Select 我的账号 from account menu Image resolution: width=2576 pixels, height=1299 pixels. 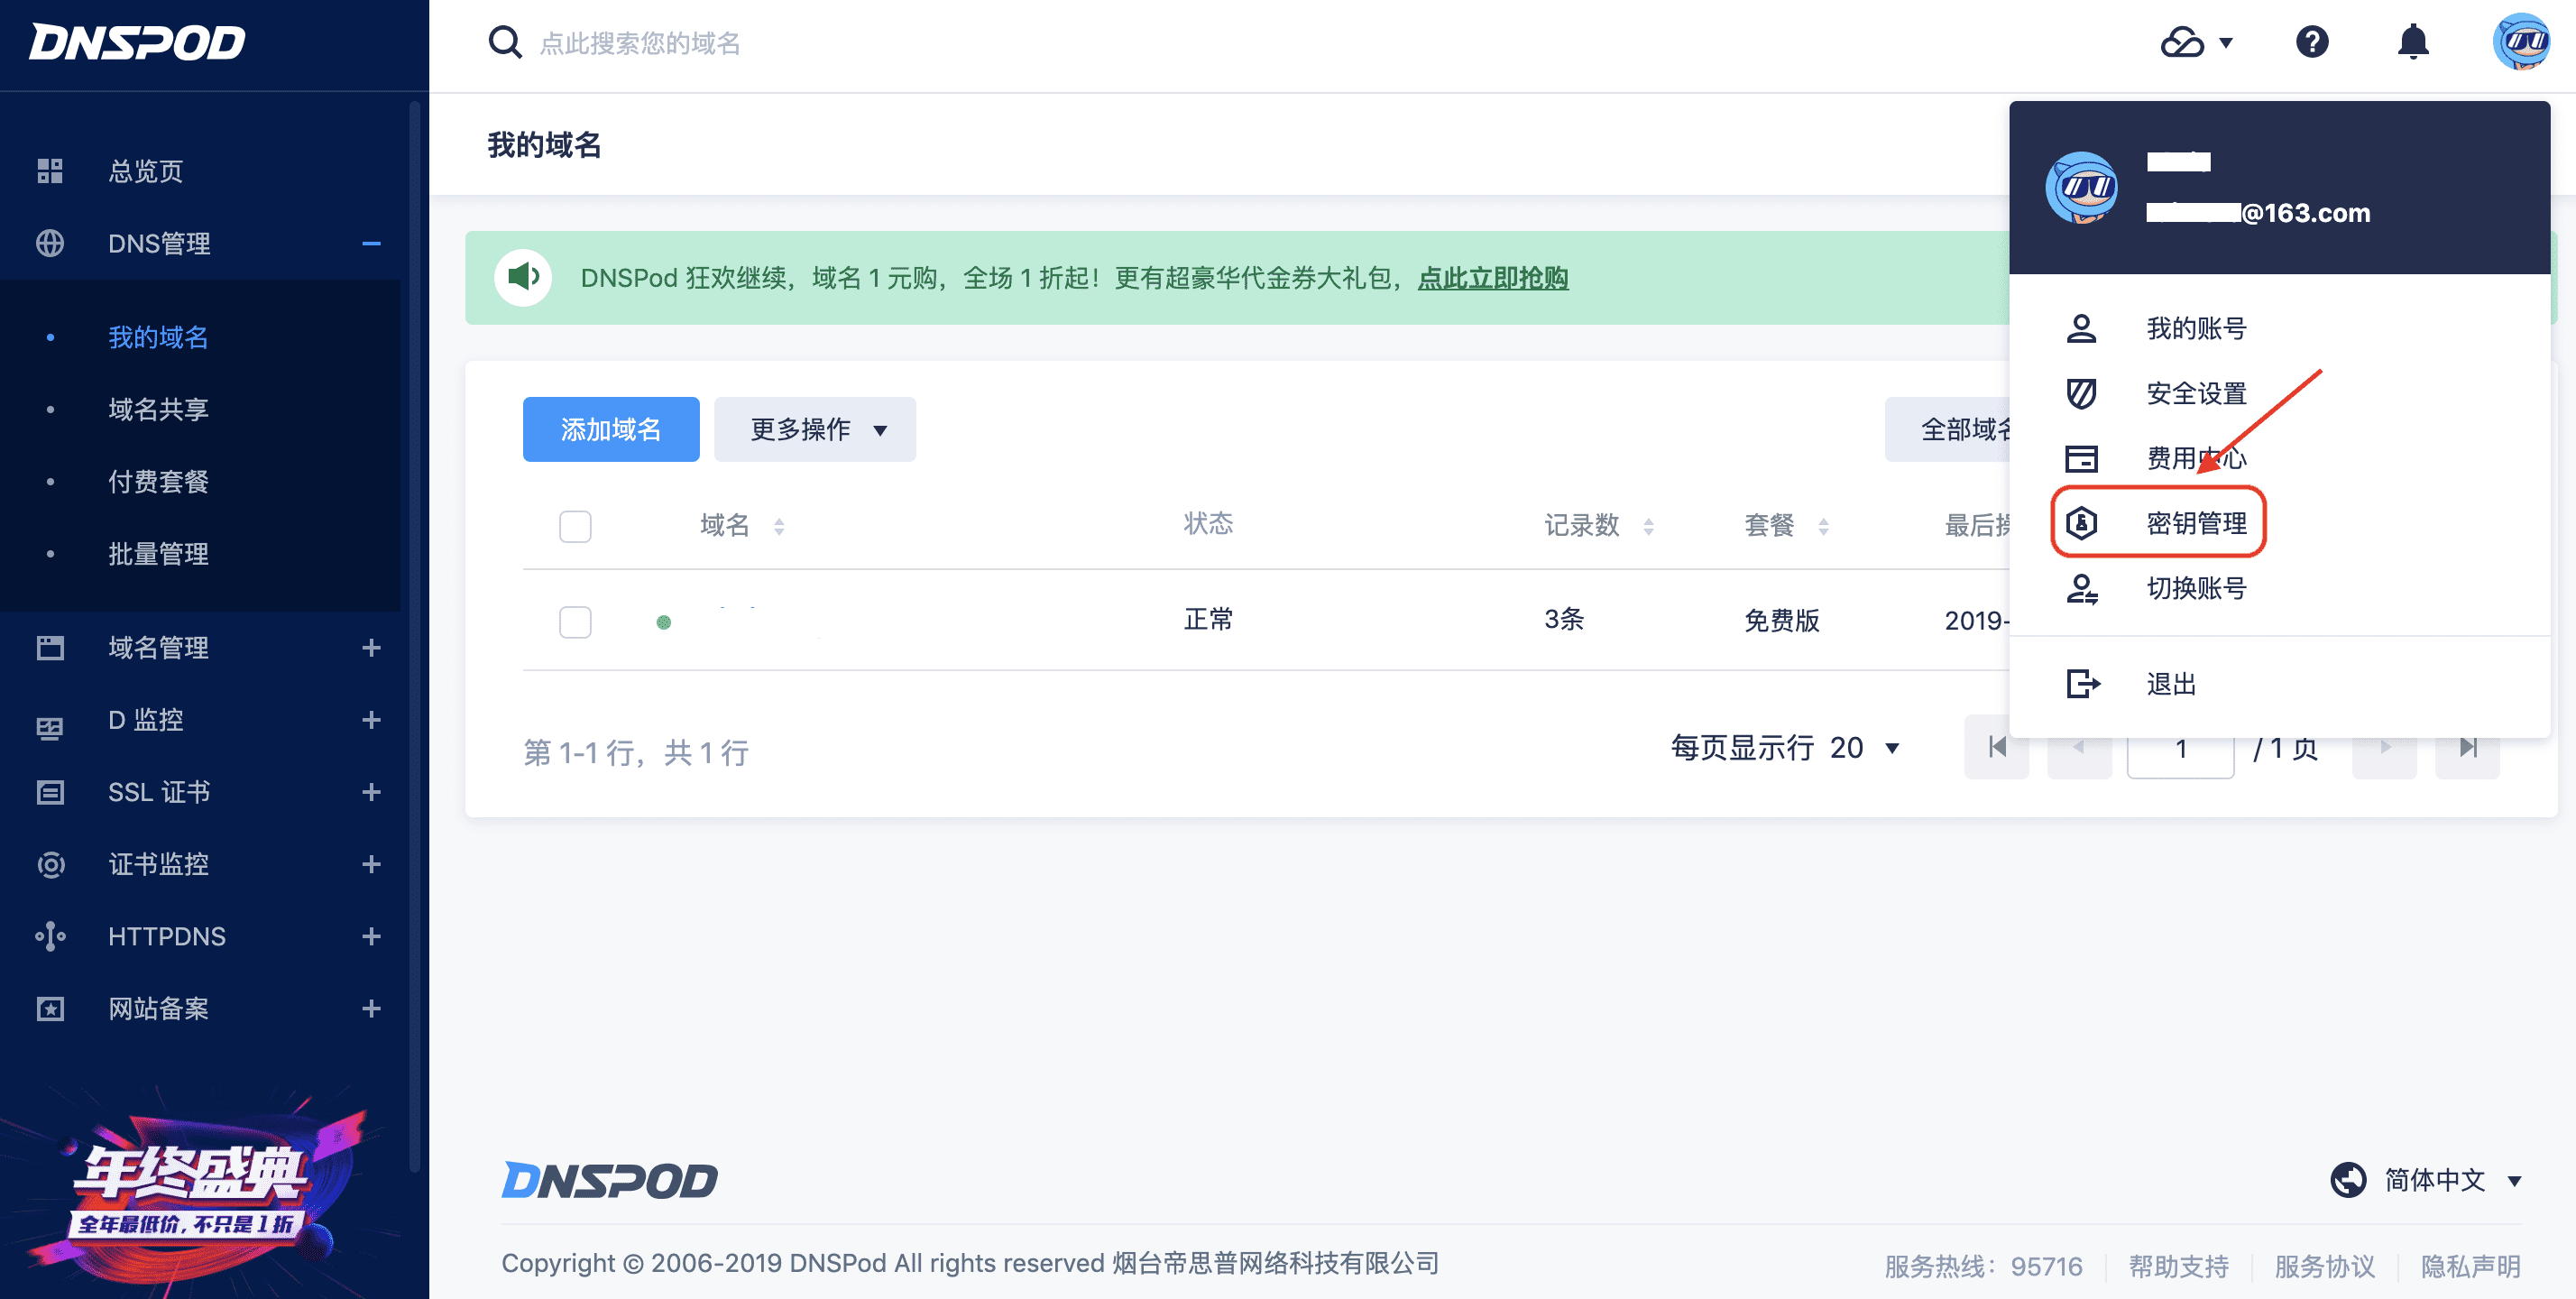[x=2196, y=328]
